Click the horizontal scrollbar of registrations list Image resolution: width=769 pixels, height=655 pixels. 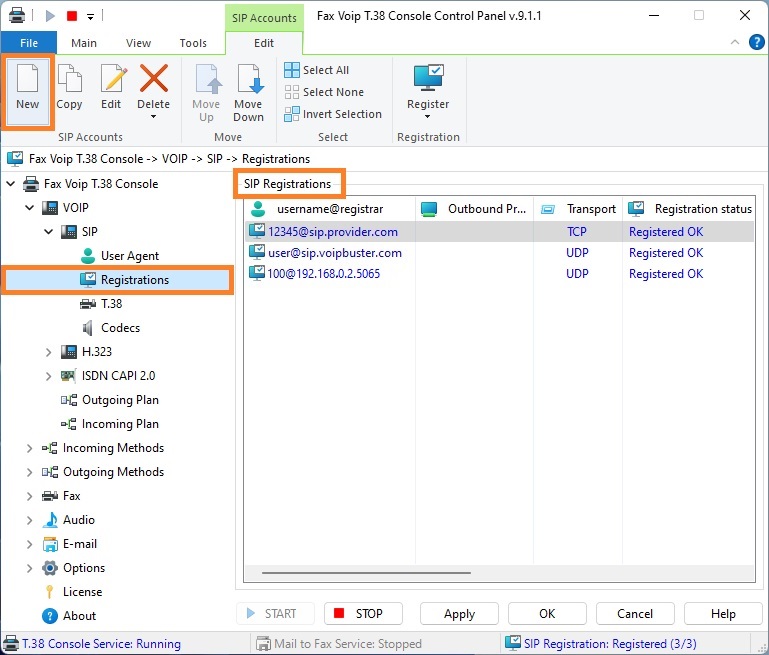click(x=366, y=573)
